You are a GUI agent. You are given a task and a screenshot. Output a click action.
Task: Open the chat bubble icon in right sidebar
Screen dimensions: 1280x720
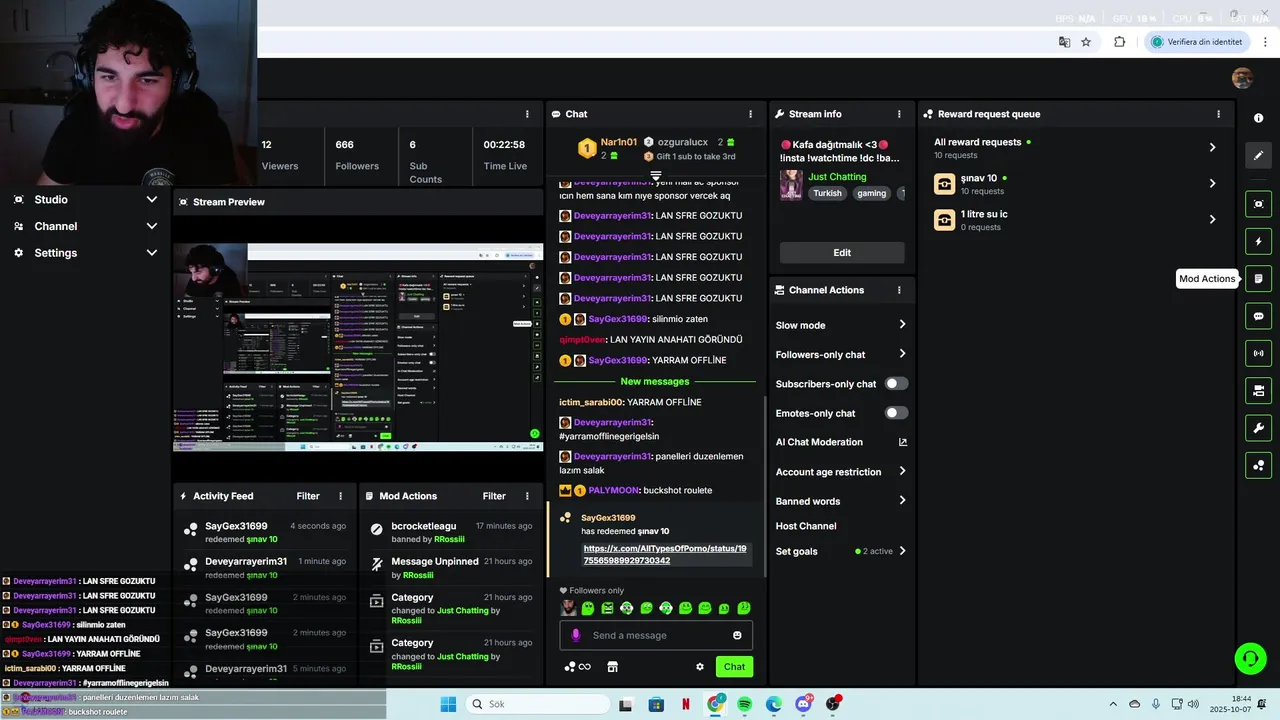click(1258, 316)
